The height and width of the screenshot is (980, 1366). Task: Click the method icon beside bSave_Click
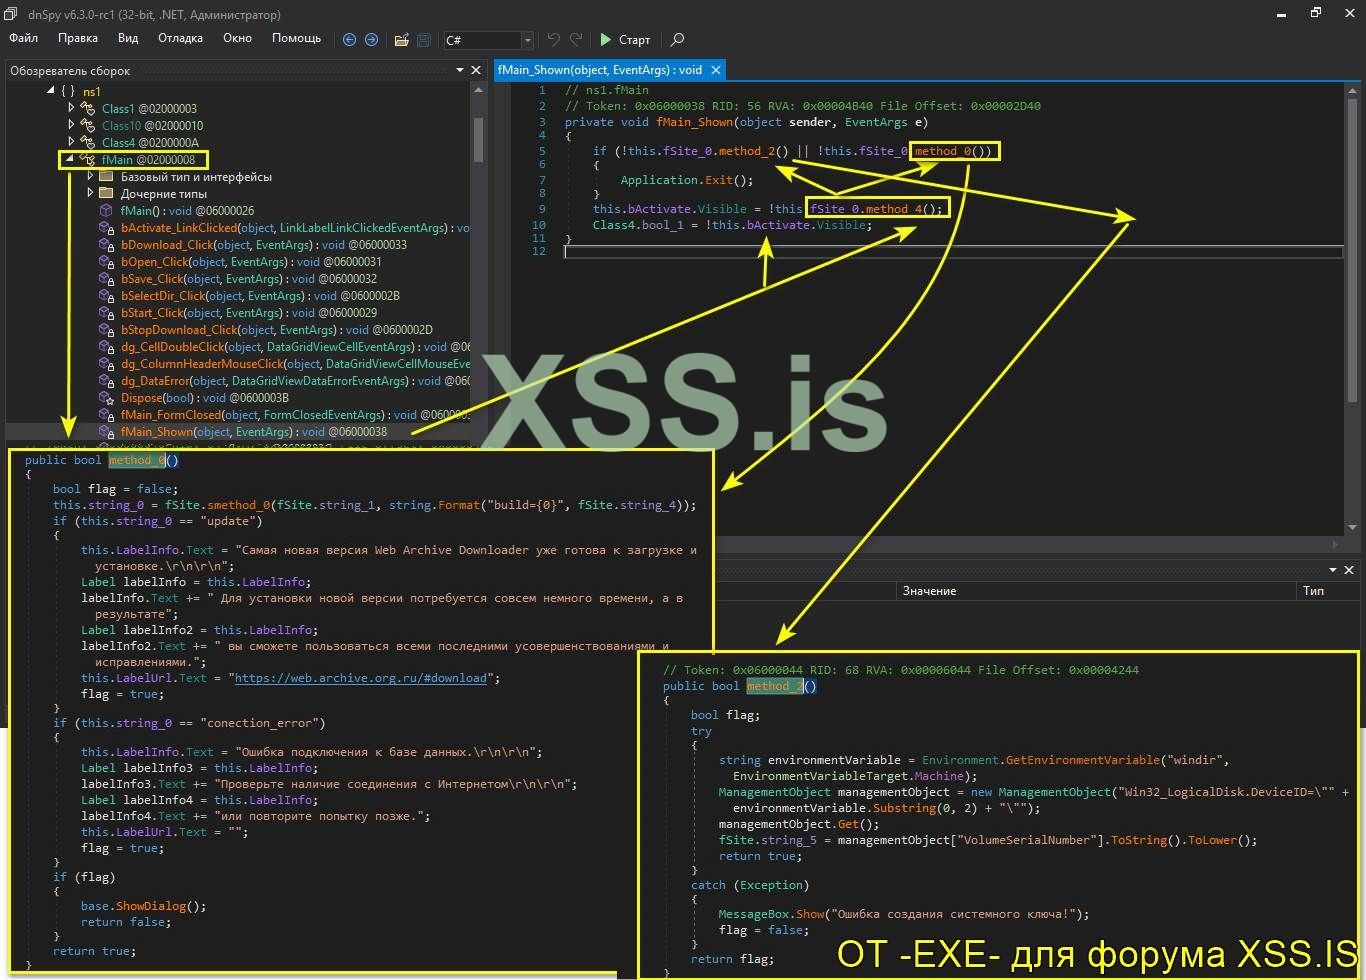[106, 279]
